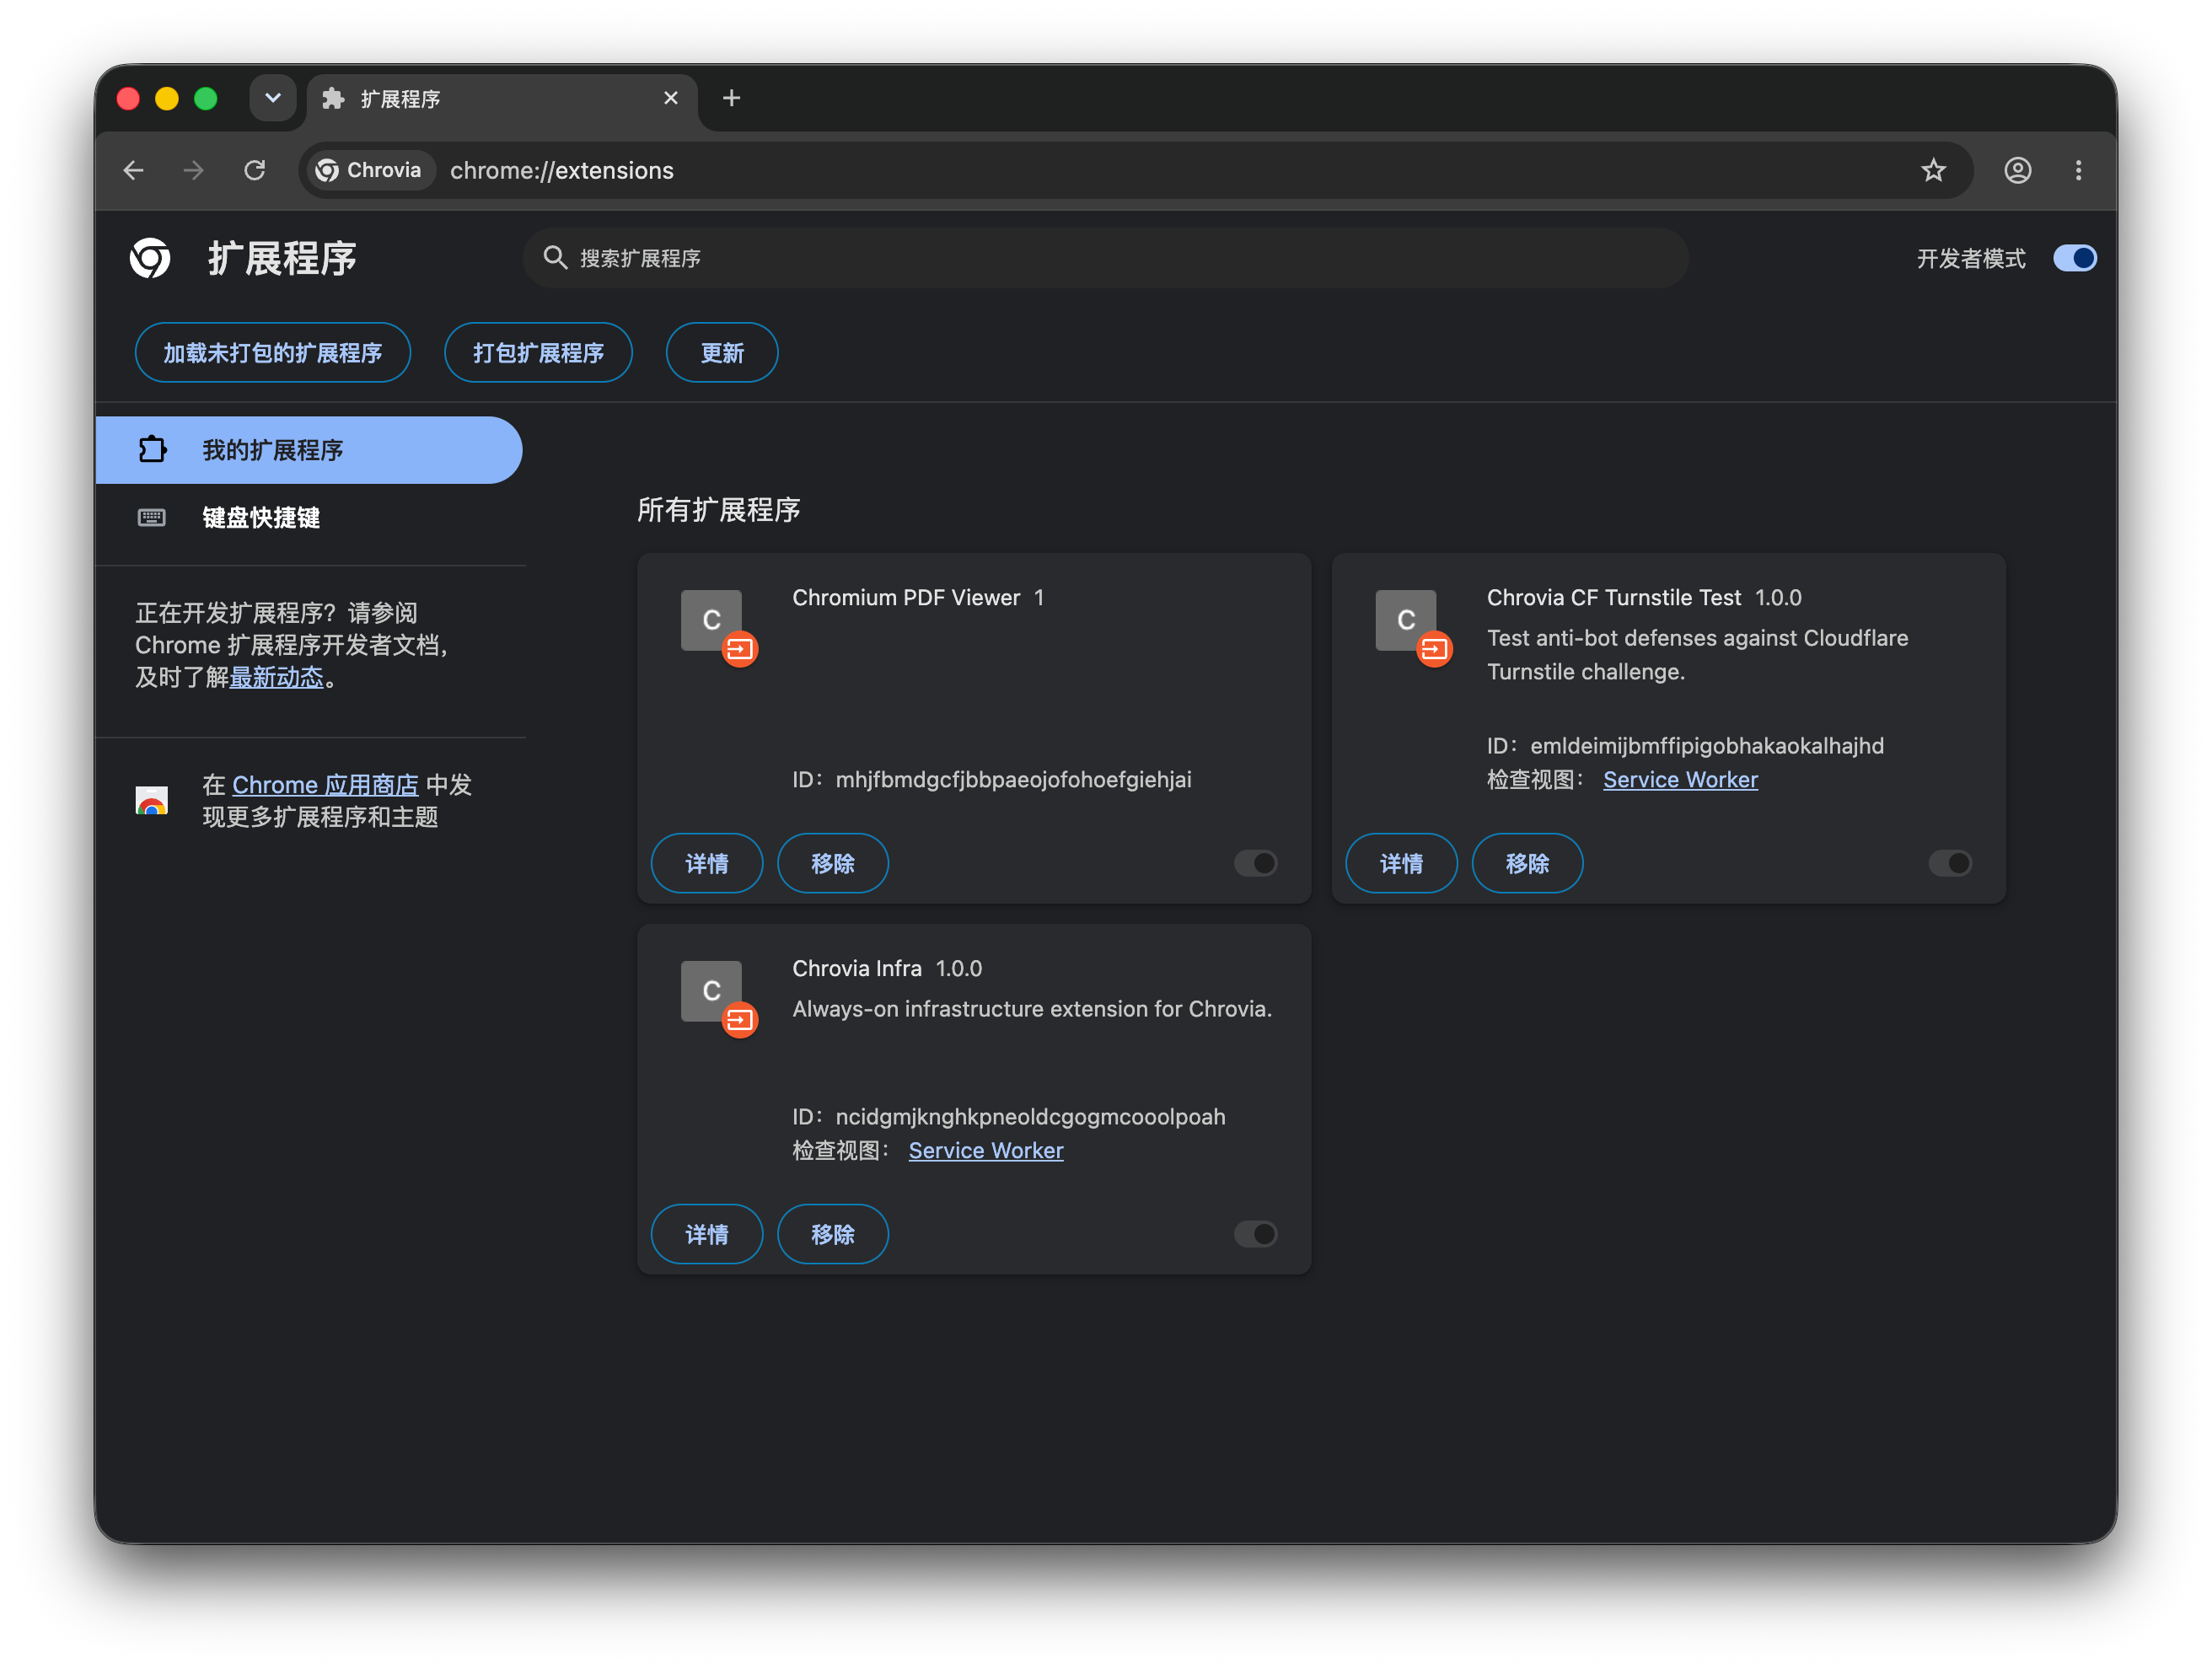
Task: Select 我的扩展程序 in the sidebar
Action: [x=308, y=450]
